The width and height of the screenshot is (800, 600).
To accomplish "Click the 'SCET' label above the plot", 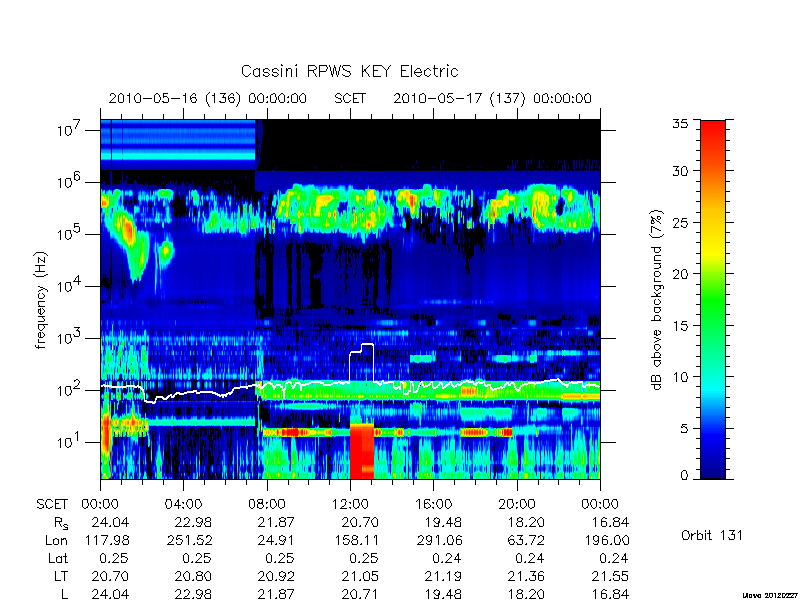I will point(350,98).
